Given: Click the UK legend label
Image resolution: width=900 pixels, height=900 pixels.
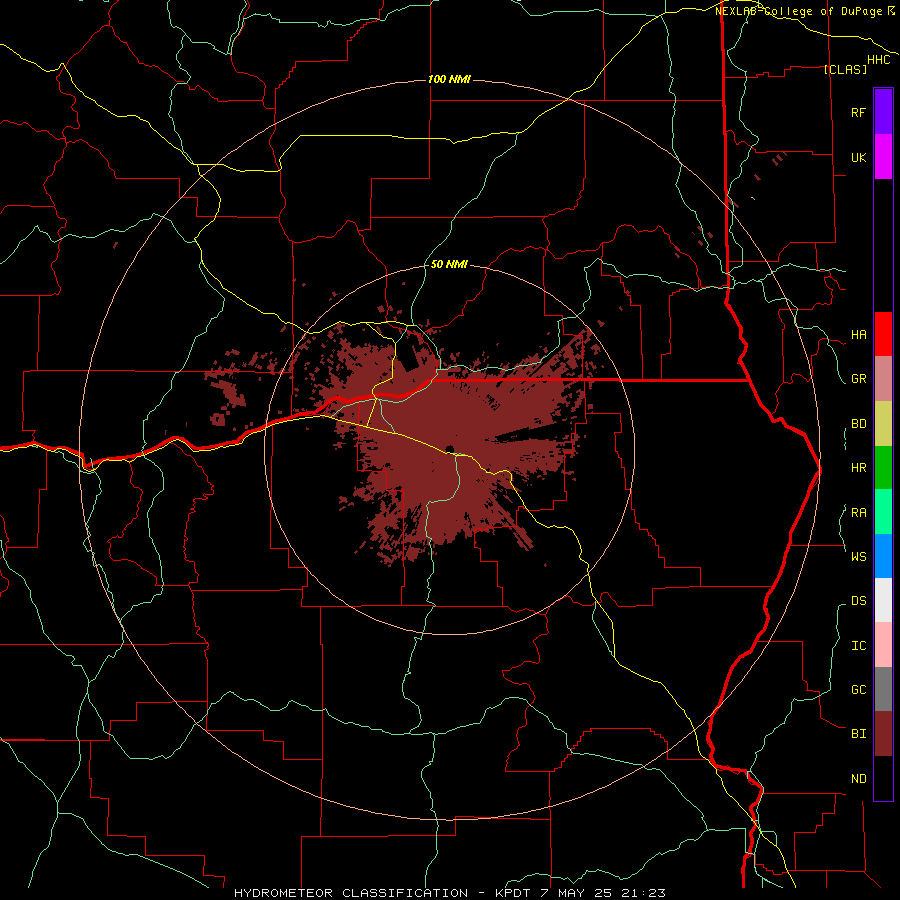Looking at the screenshot, I should click(x=858, y=157).
